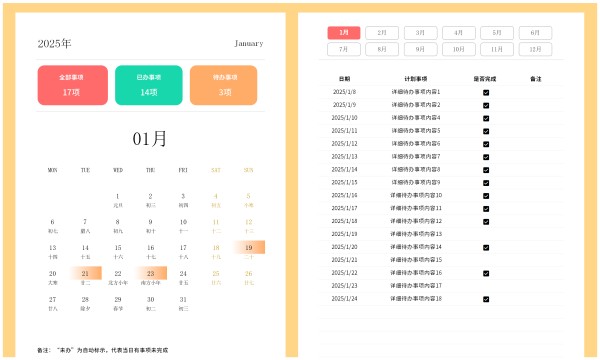Image resolution: width=600 pixels, height=360 pixels.
Task: Select calendar date 31
Action: click(x=183, y=303)
